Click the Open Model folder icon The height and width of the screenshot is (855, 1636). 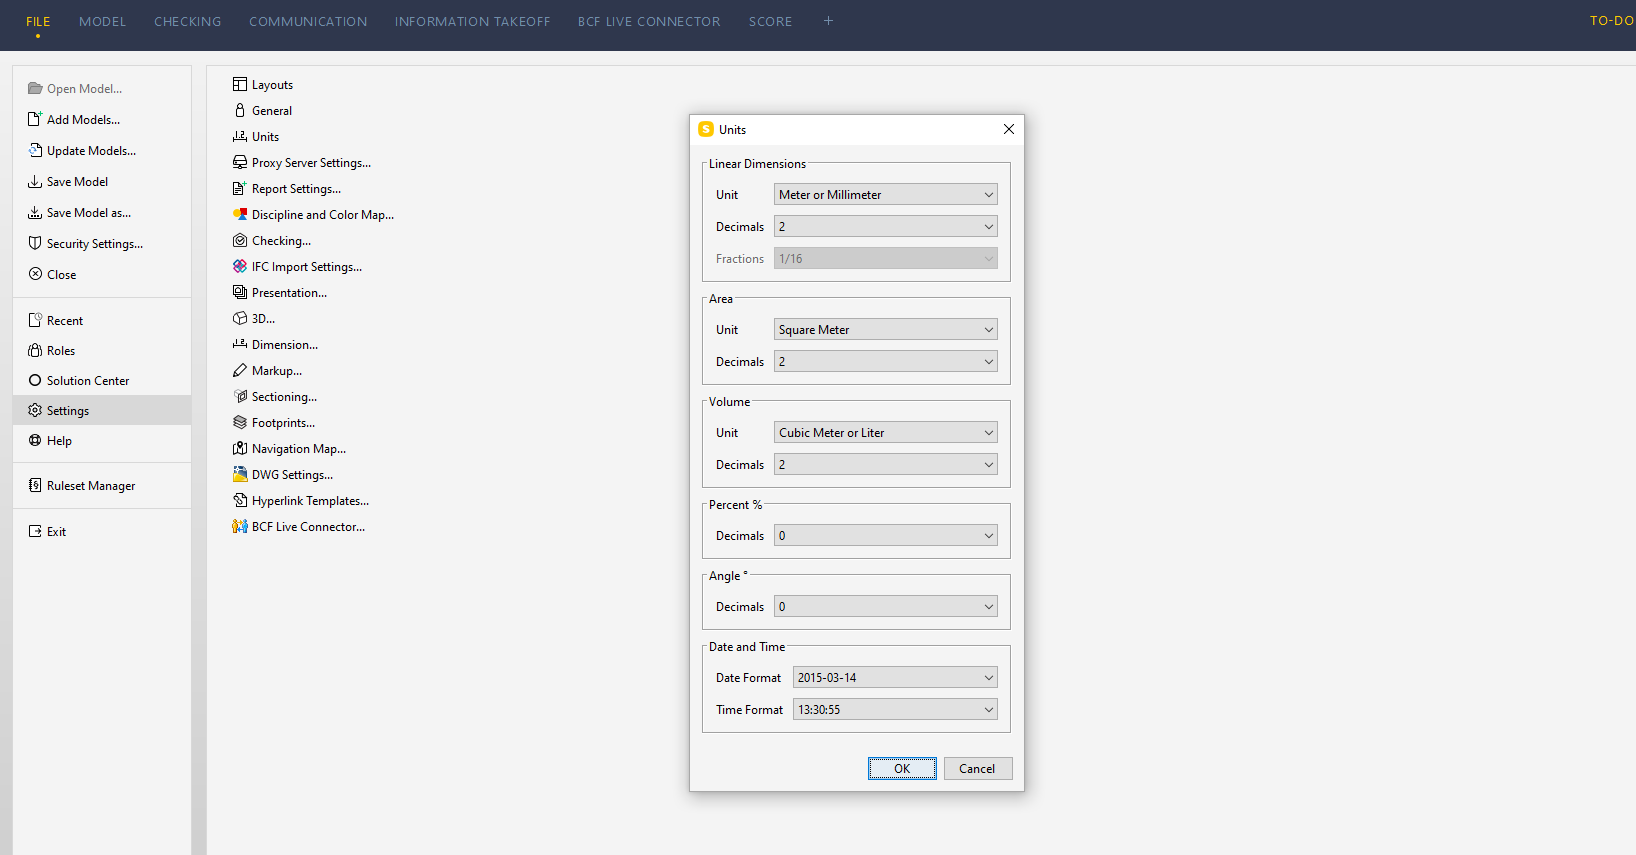35,88
